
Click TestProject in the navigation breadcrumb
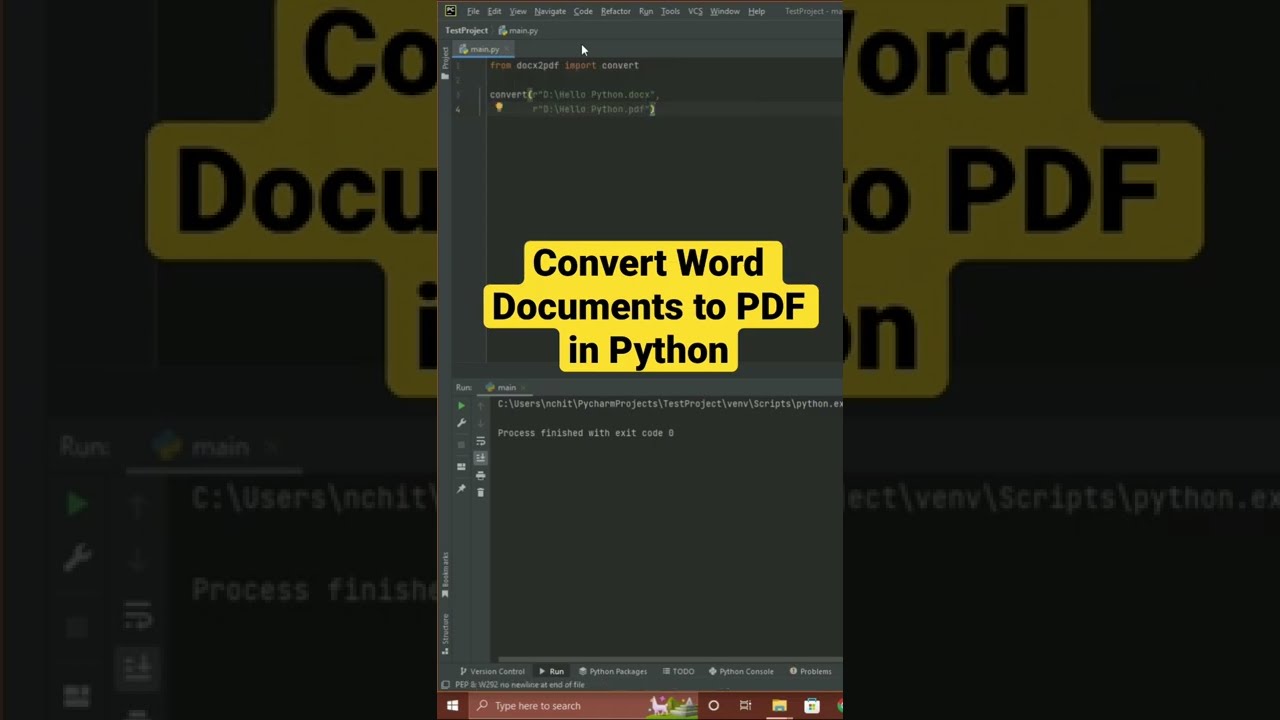click(x=467, y=30)
